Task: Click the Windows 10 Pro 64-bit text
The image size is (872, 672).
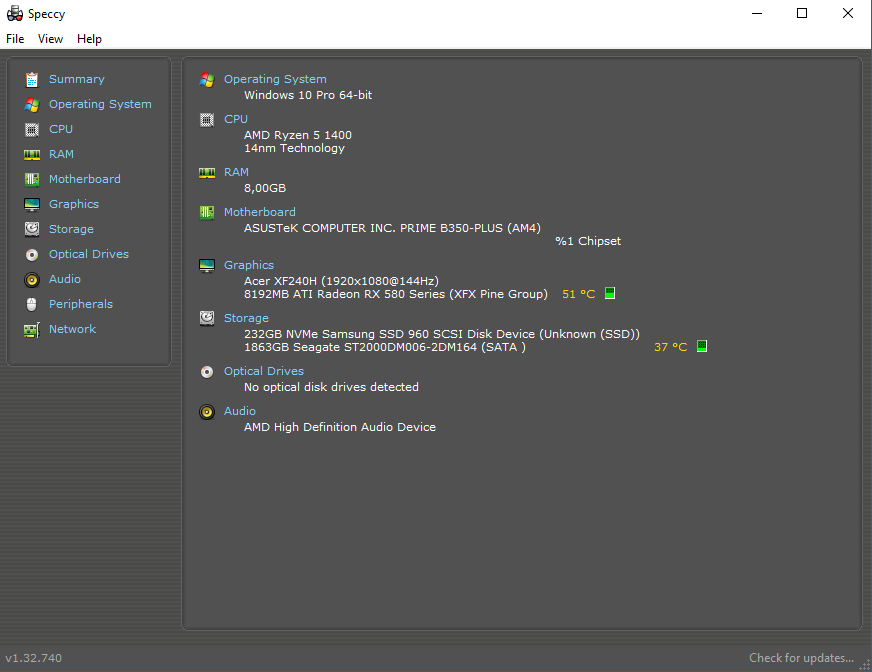Action: pyautogui.click(x=308, y=95)
